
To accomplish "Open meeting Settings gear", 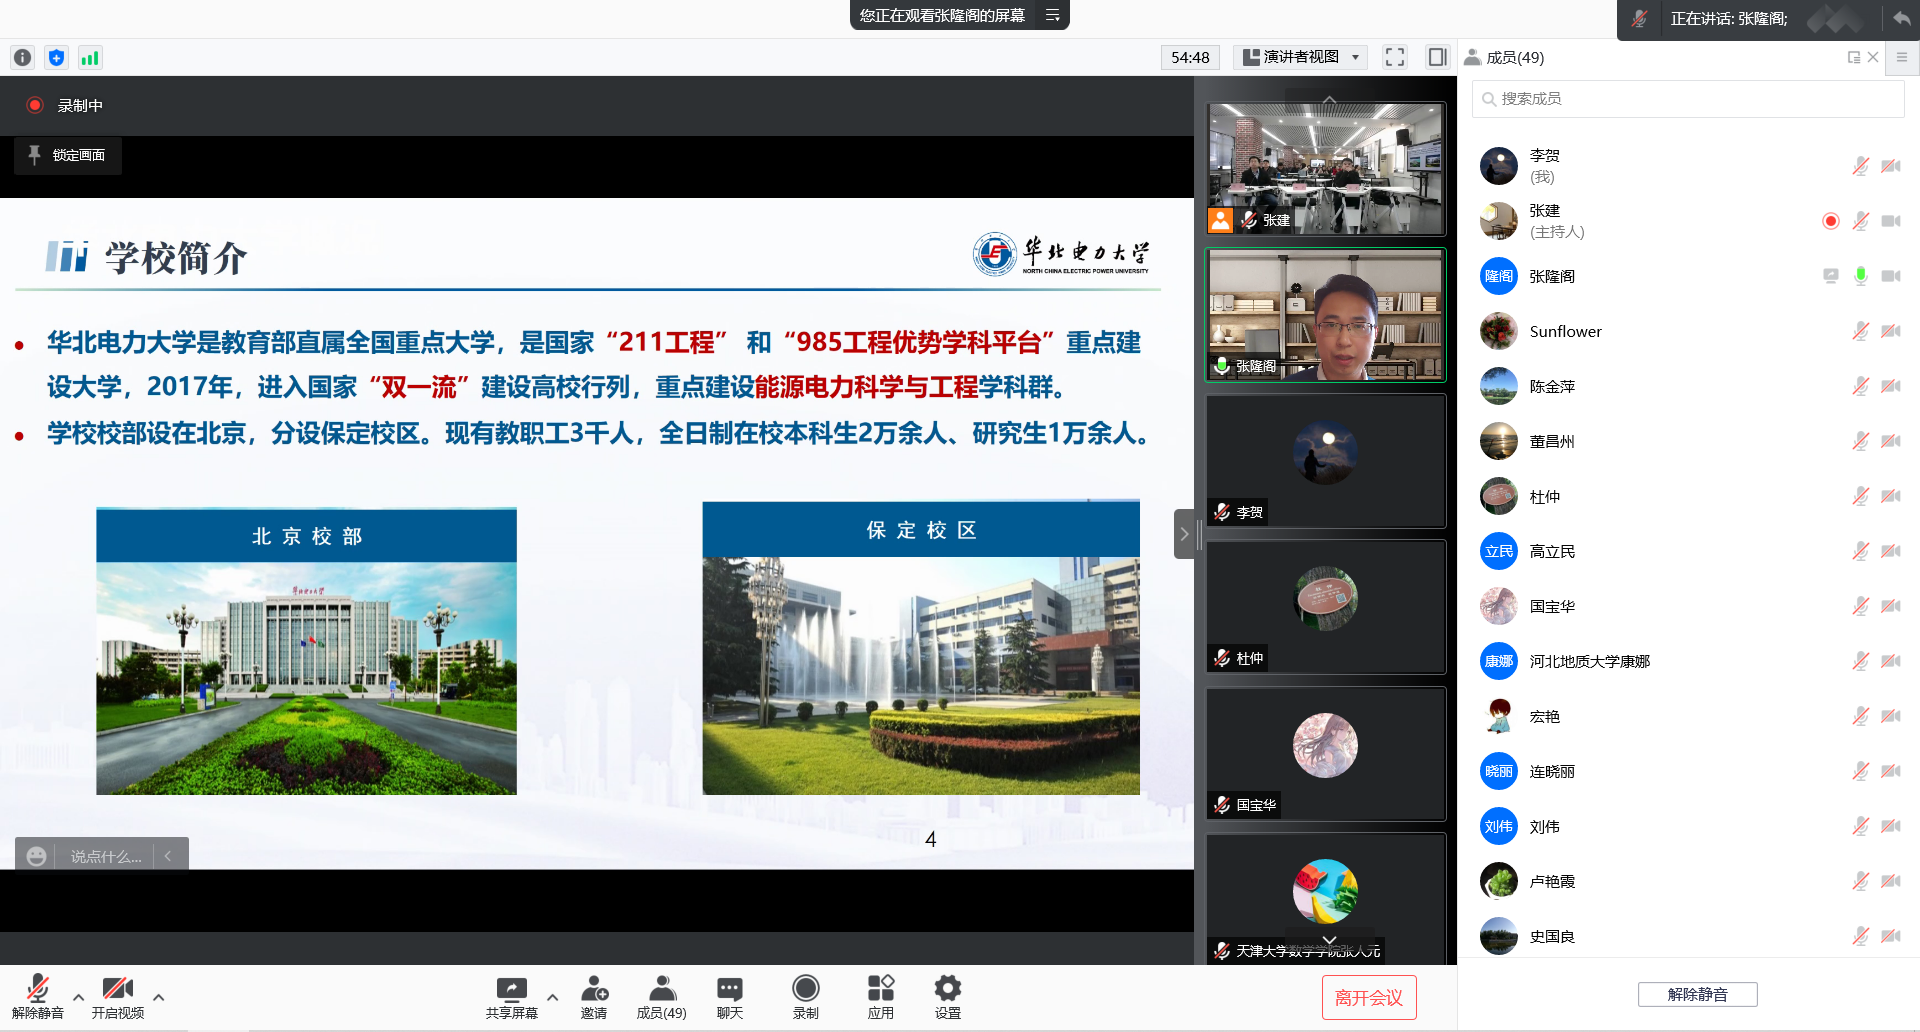I will 947,997.
